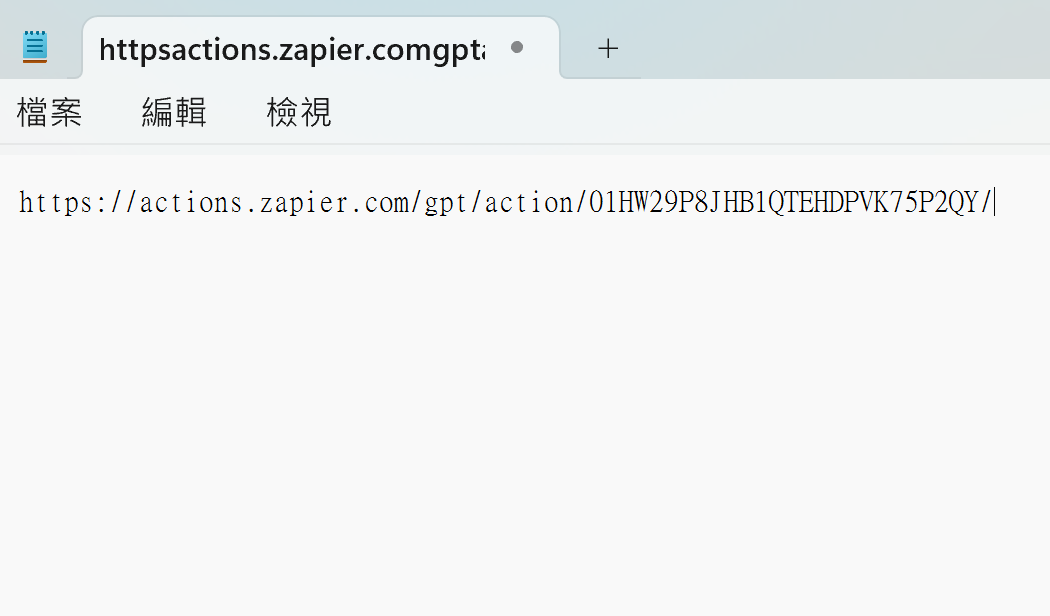Click the gpt segment of the URL

coord(445,204)
